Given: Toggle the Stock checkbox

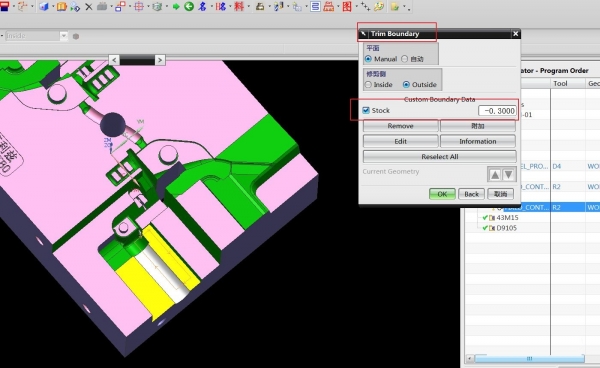Looking at the screenshot, I should [366, 110].
